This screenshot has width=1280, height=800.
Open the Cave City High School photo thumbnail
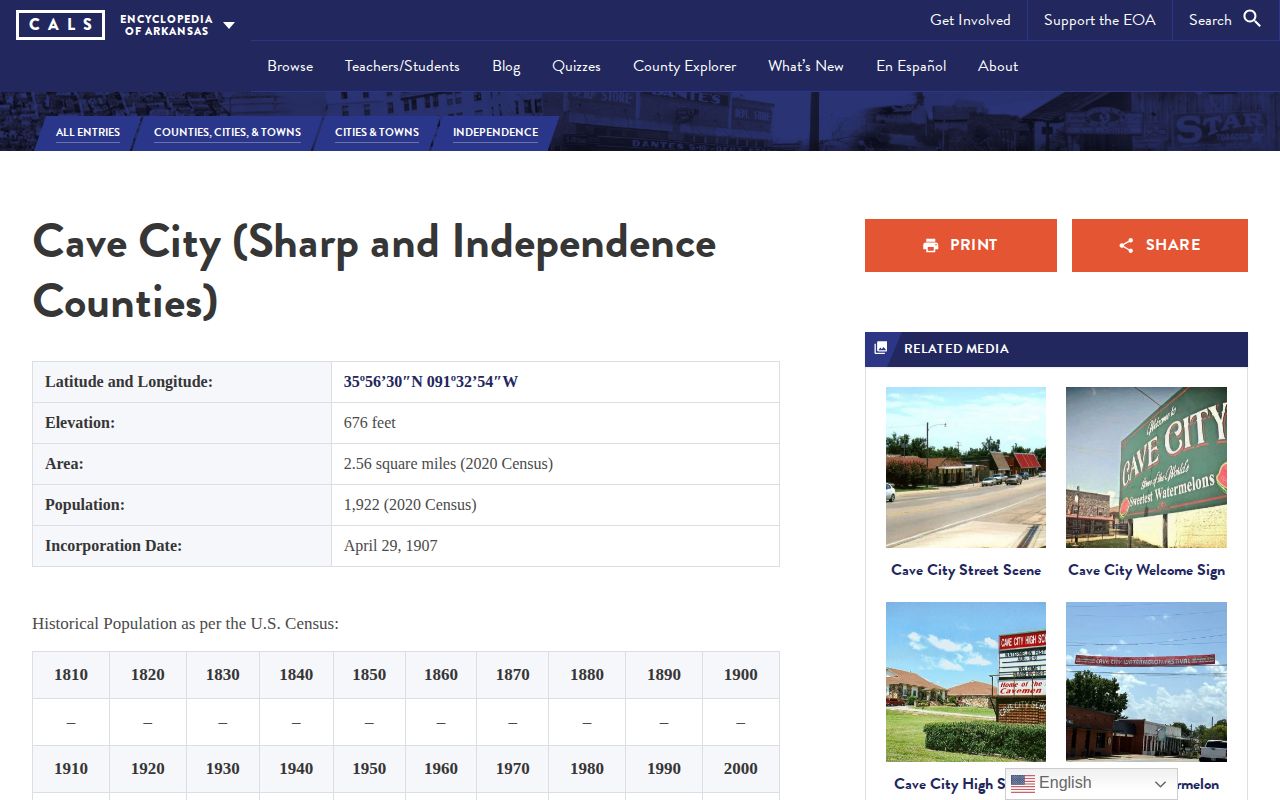point(966,682)
